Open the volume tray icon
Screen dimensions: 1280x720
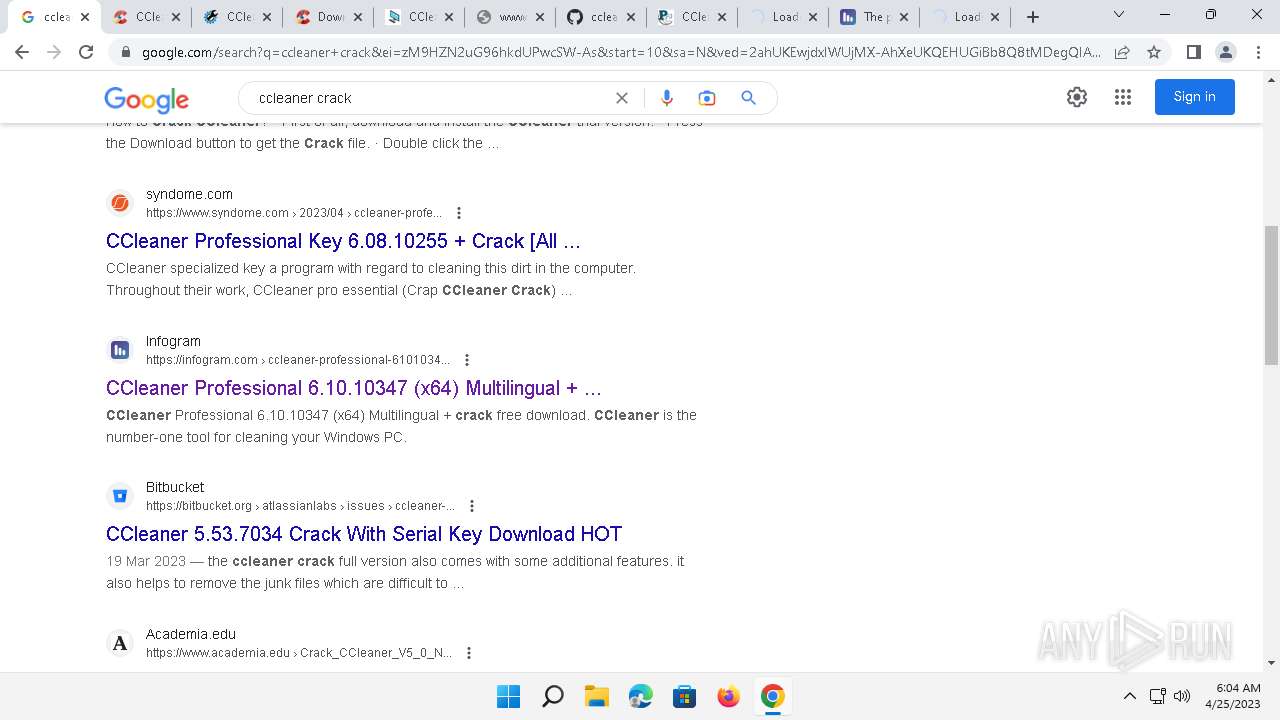1182,696
